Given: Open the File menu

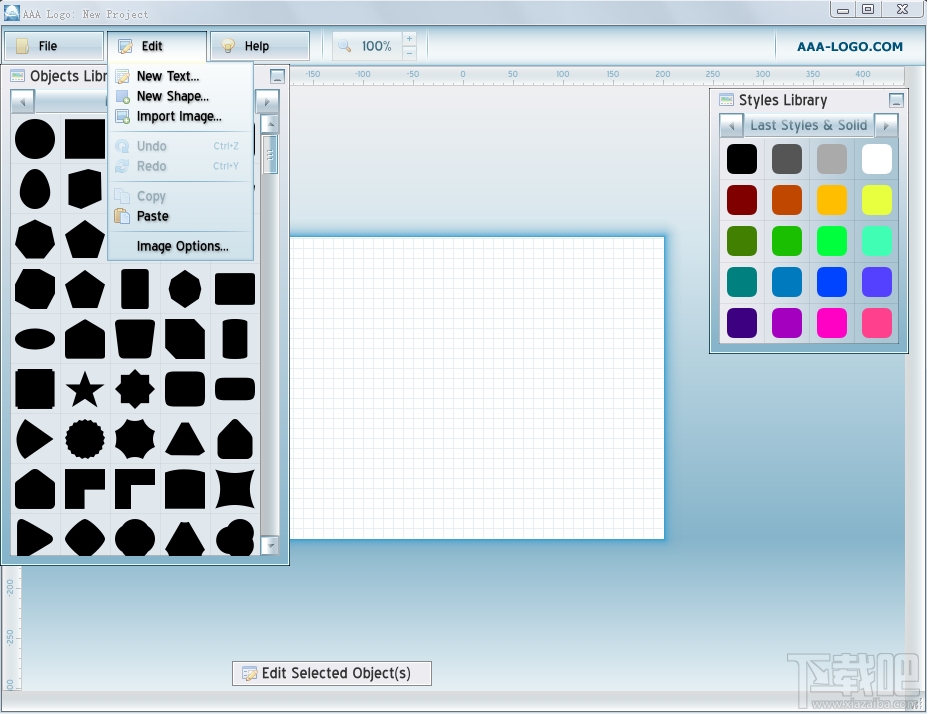Looking at the screenshot, I should click(54, 46).
